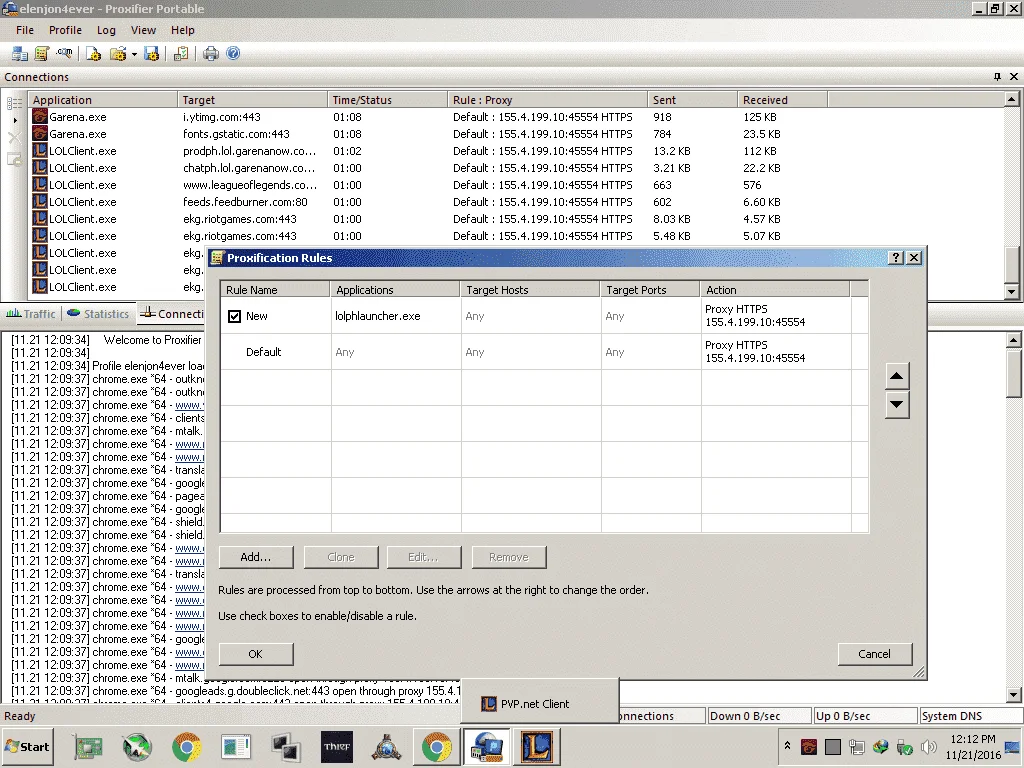1024x768 pixels.
Task: Click the Rule Name column header
Action: pos(275,290)
